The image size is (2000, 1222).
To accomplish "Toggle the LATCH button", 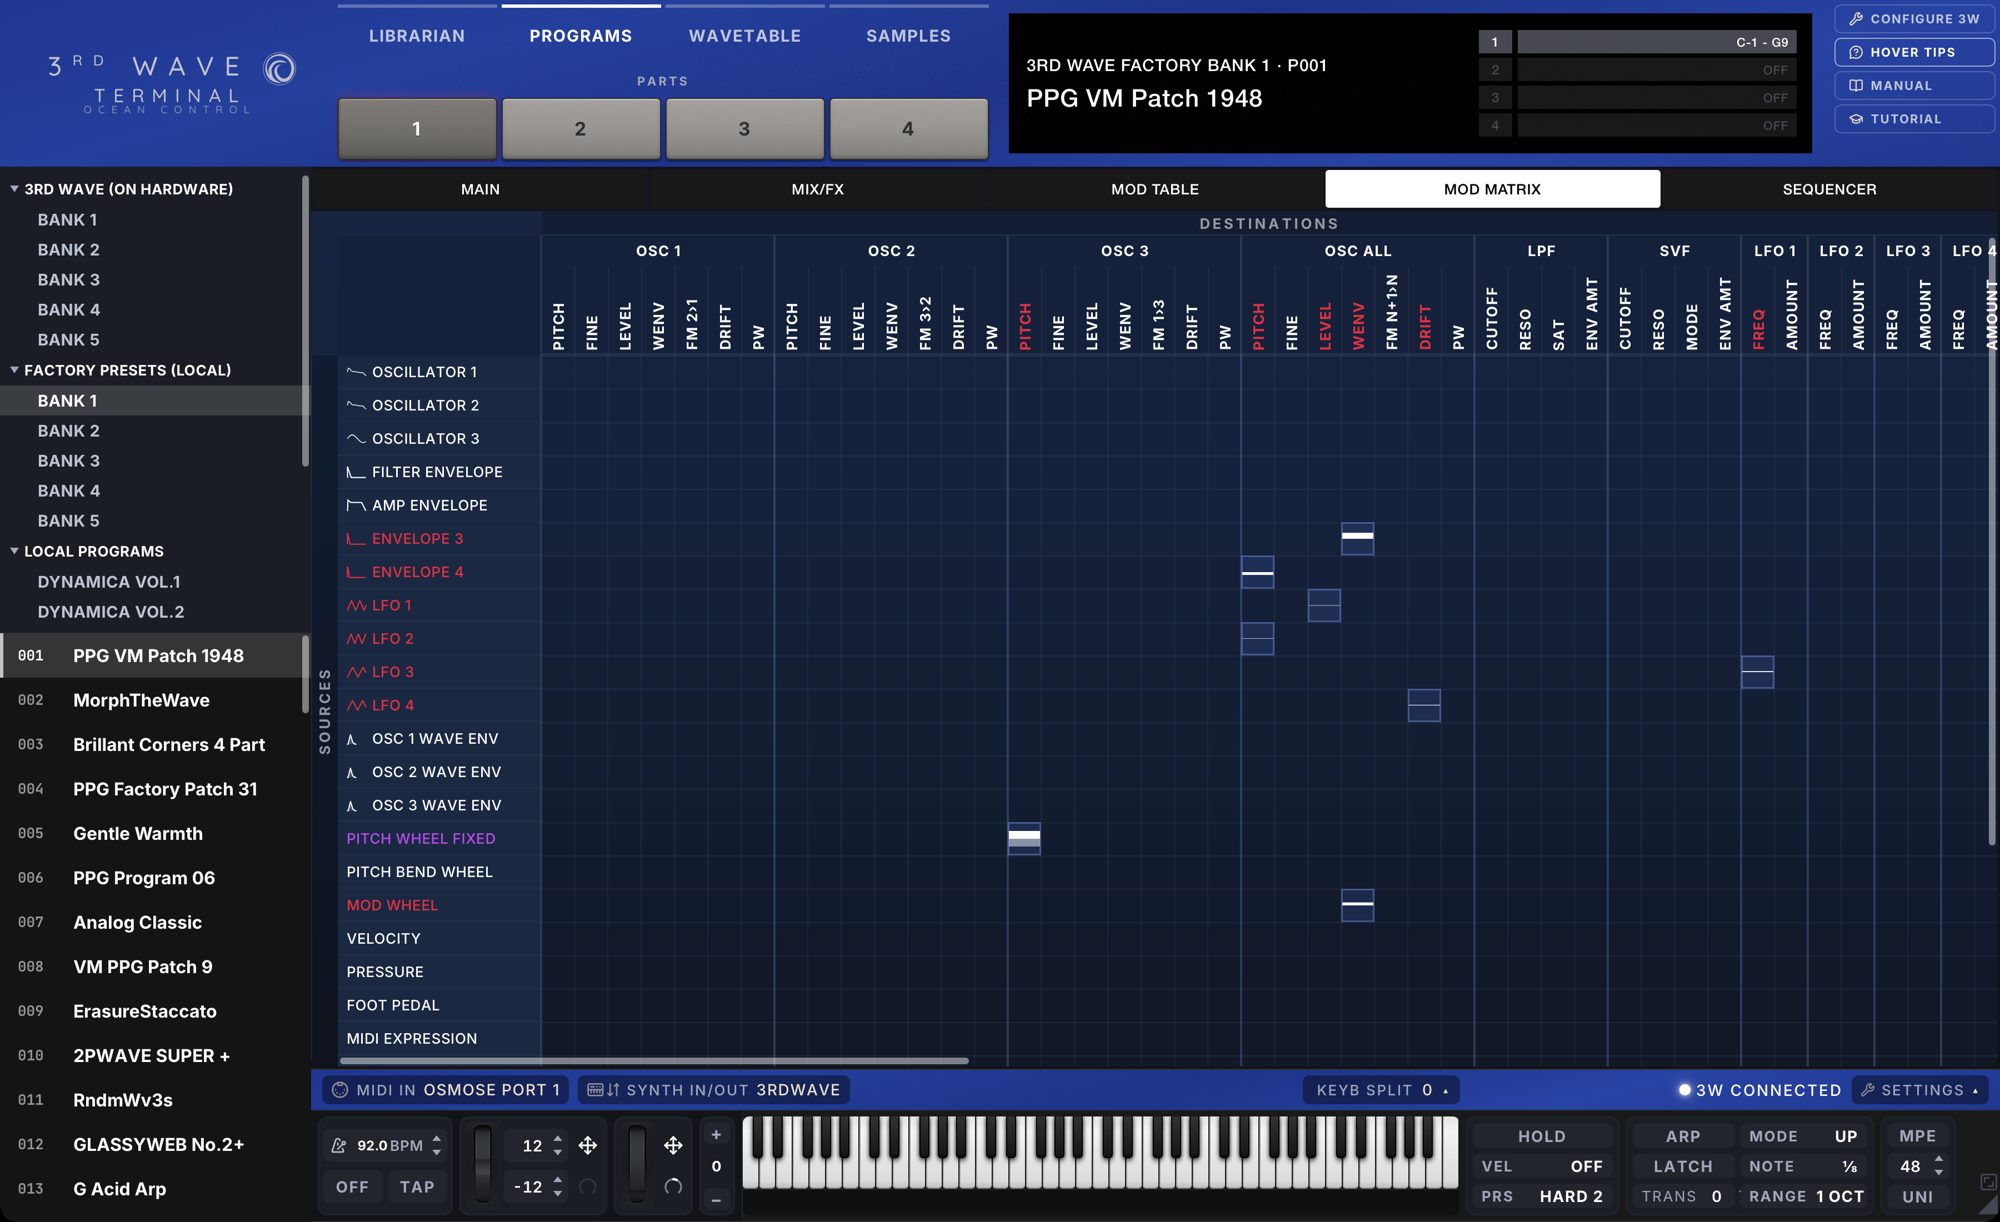I will pyautogui.click(x=1683, y=1166).
